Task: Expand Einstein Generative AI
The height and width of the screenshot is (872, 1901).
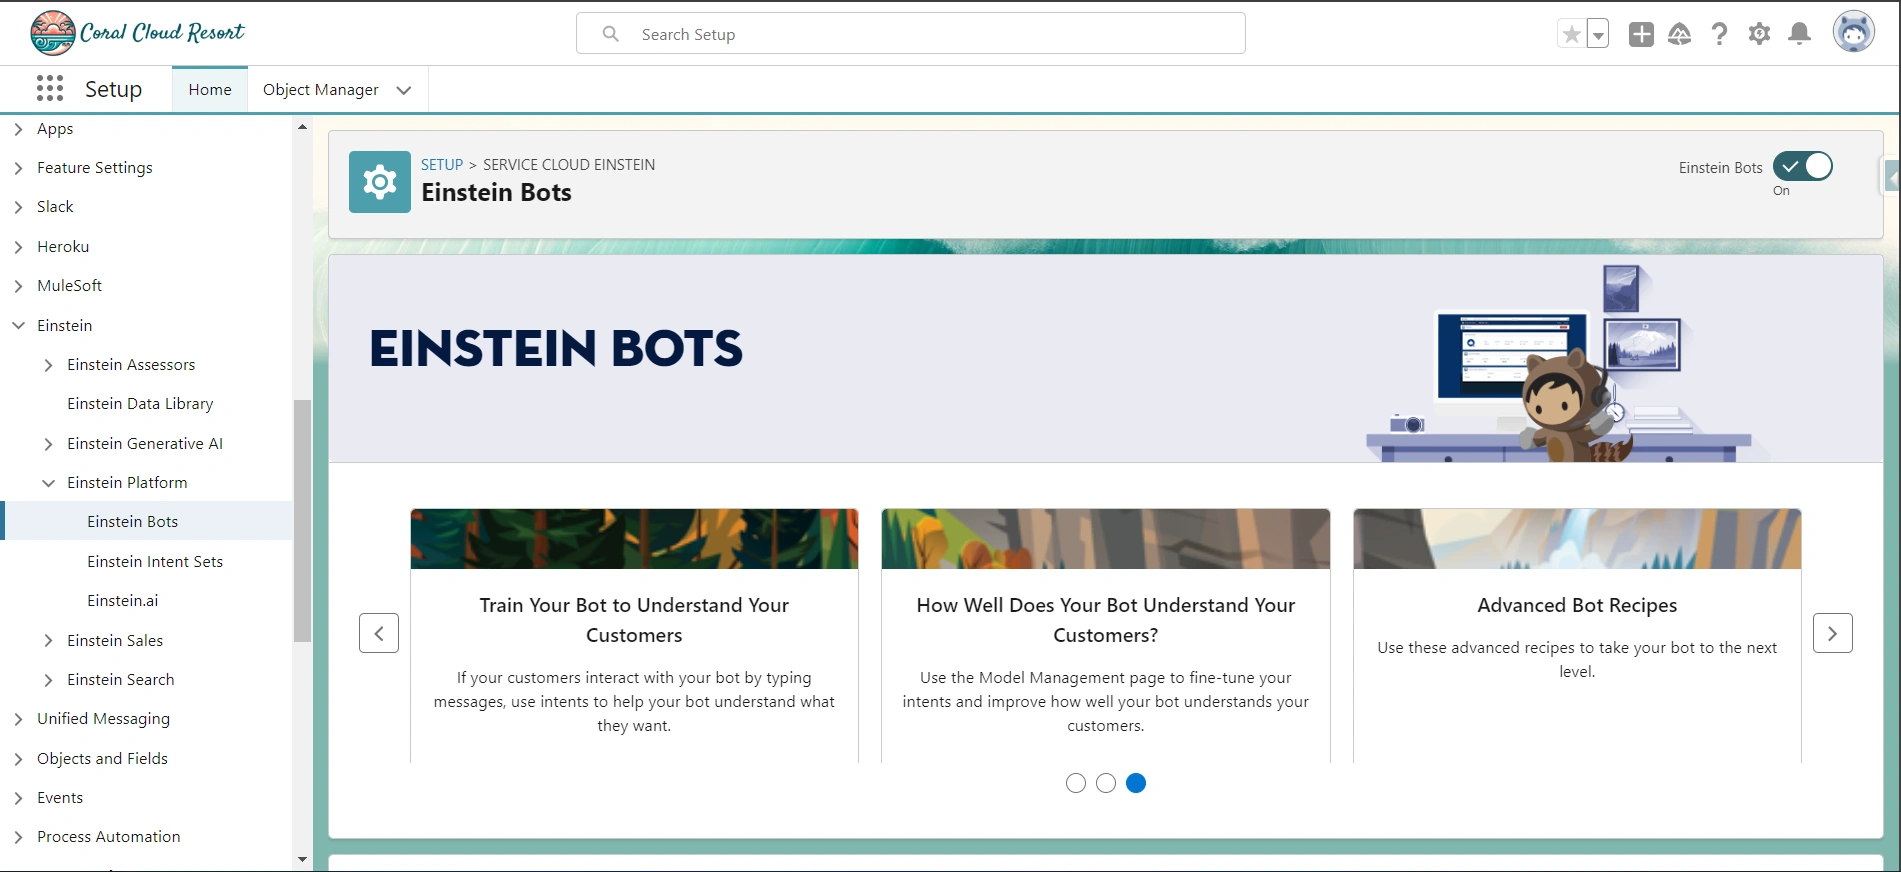Action: [x=48, y=444]
